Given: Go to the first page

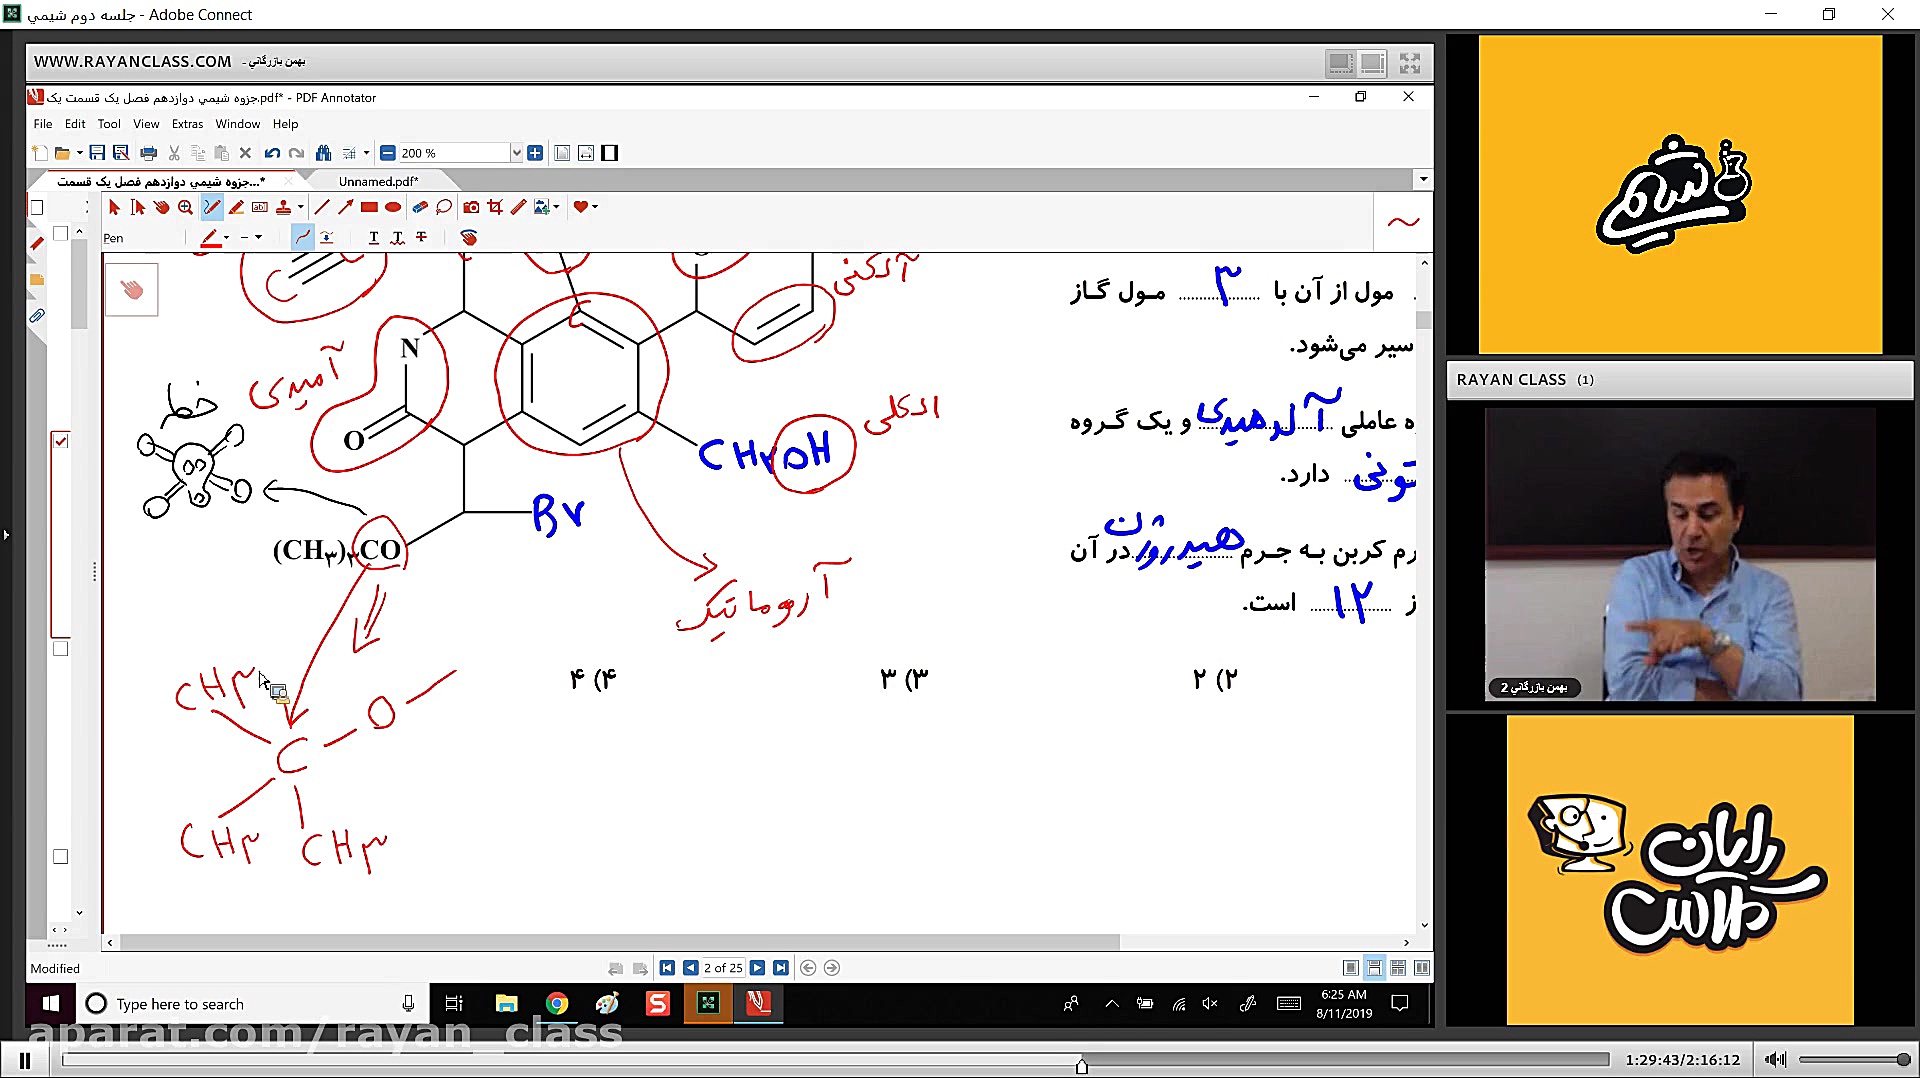Looking at the screenshot, I should click(x=667, y=968).
